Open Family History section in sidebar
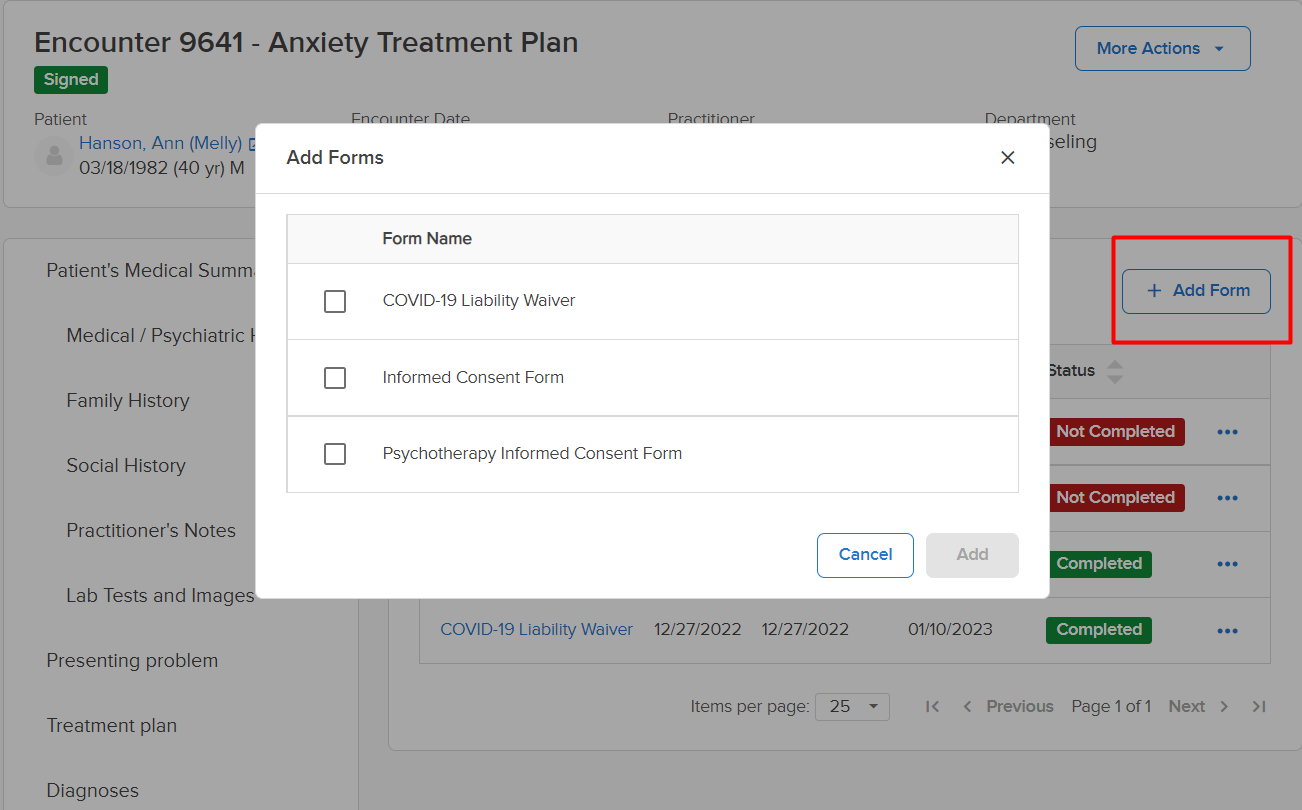 (128, 401)
